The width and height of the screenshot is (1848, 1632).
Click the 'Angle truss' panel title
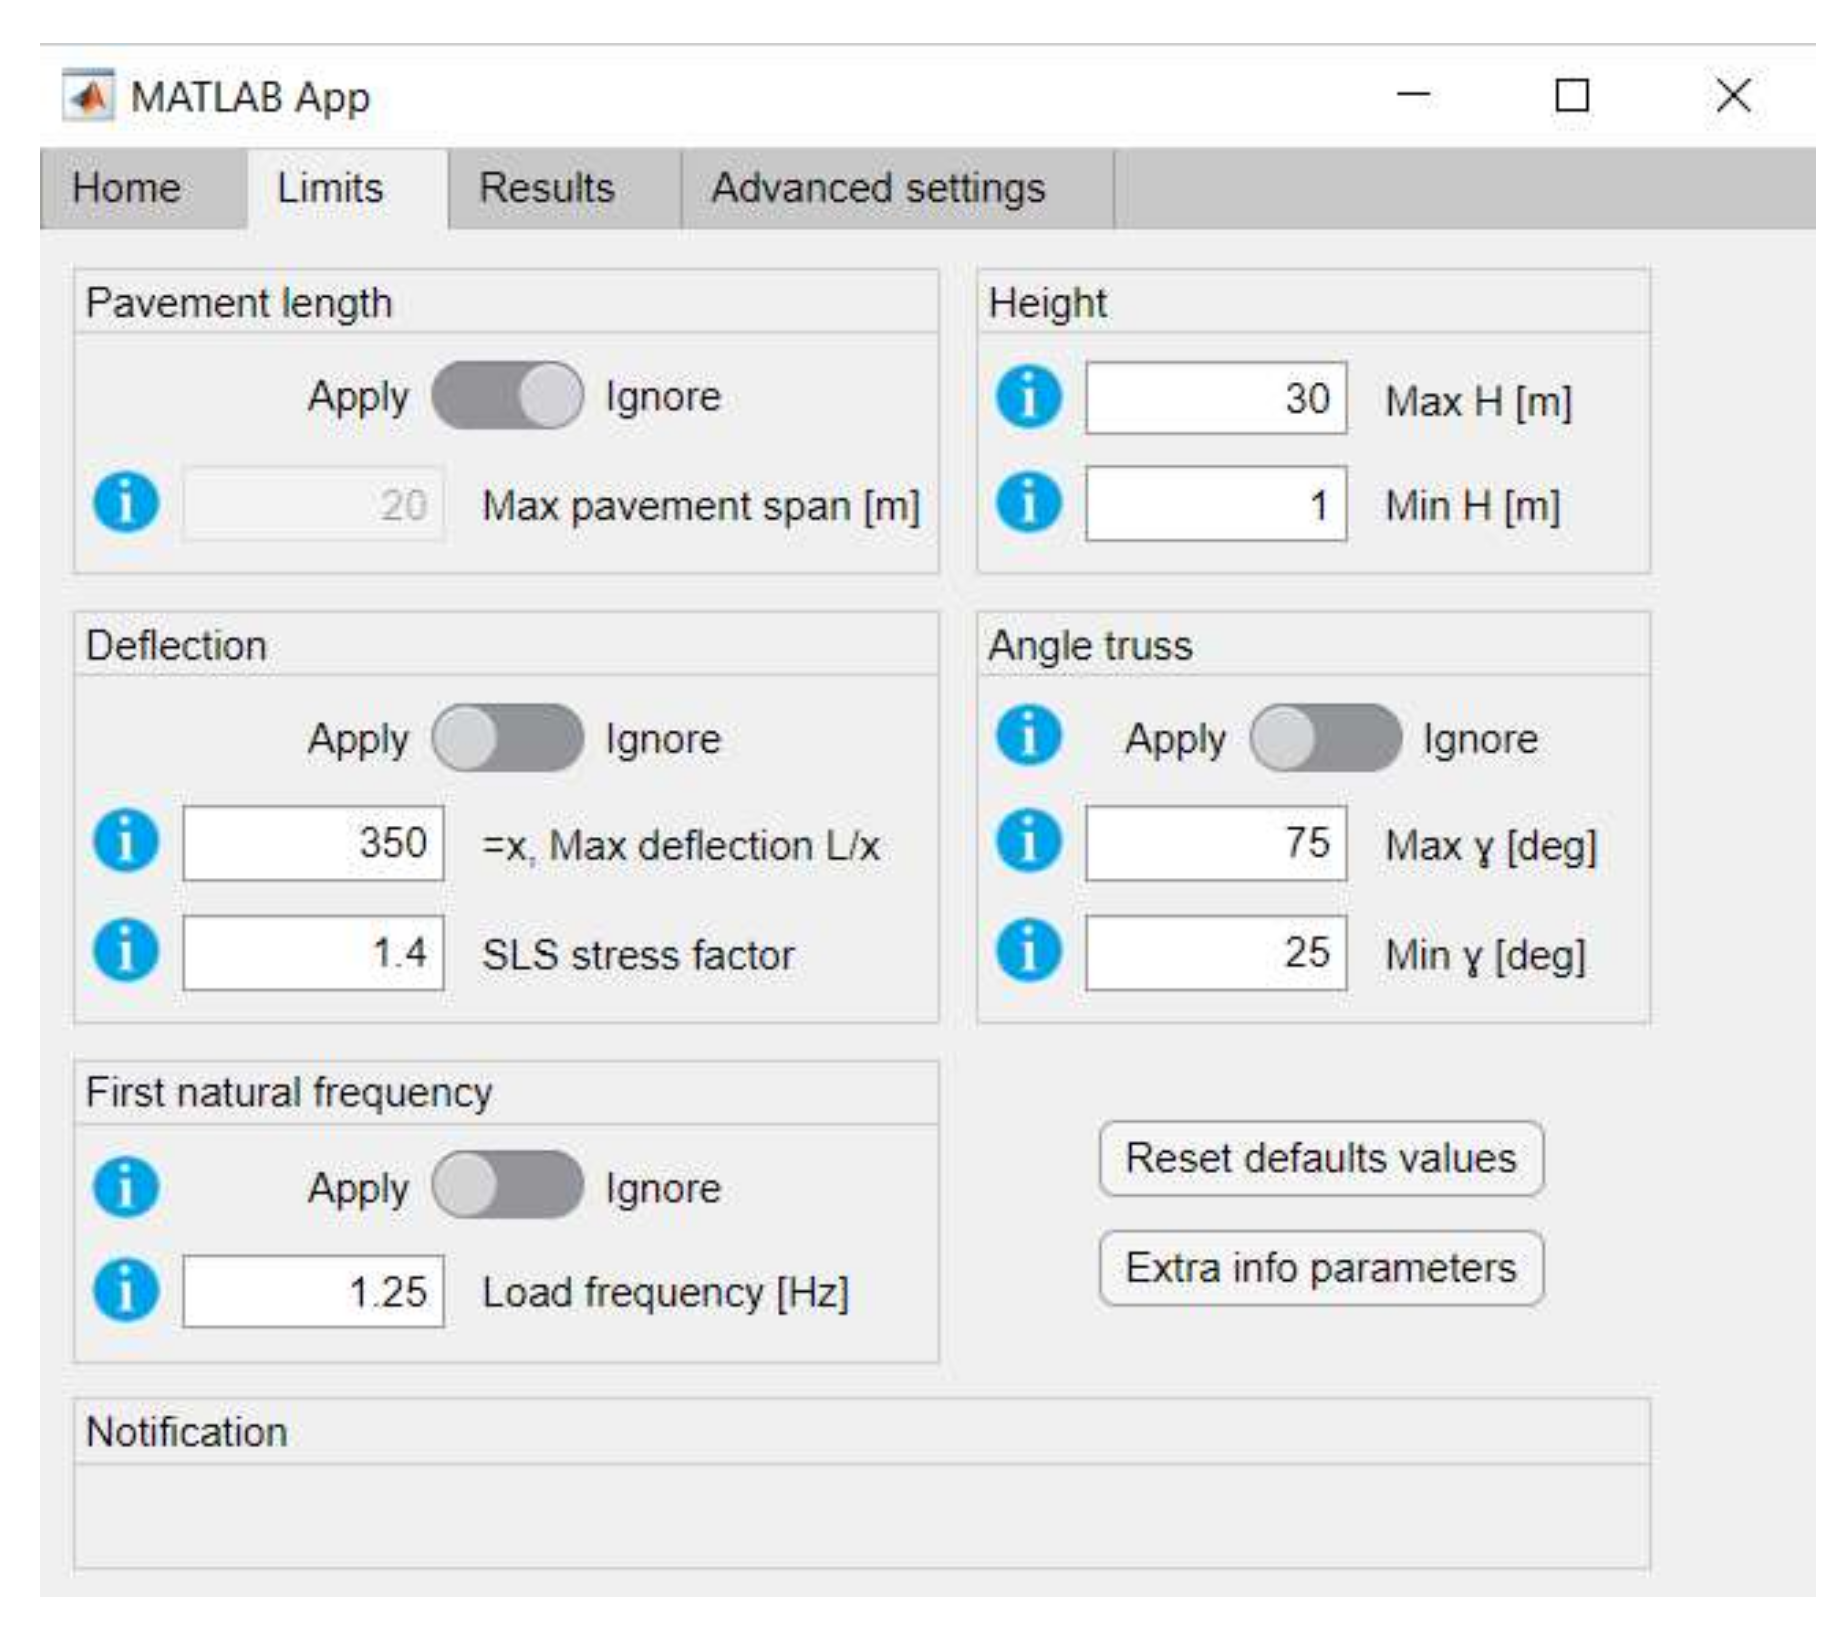(x=1090, y=645)
